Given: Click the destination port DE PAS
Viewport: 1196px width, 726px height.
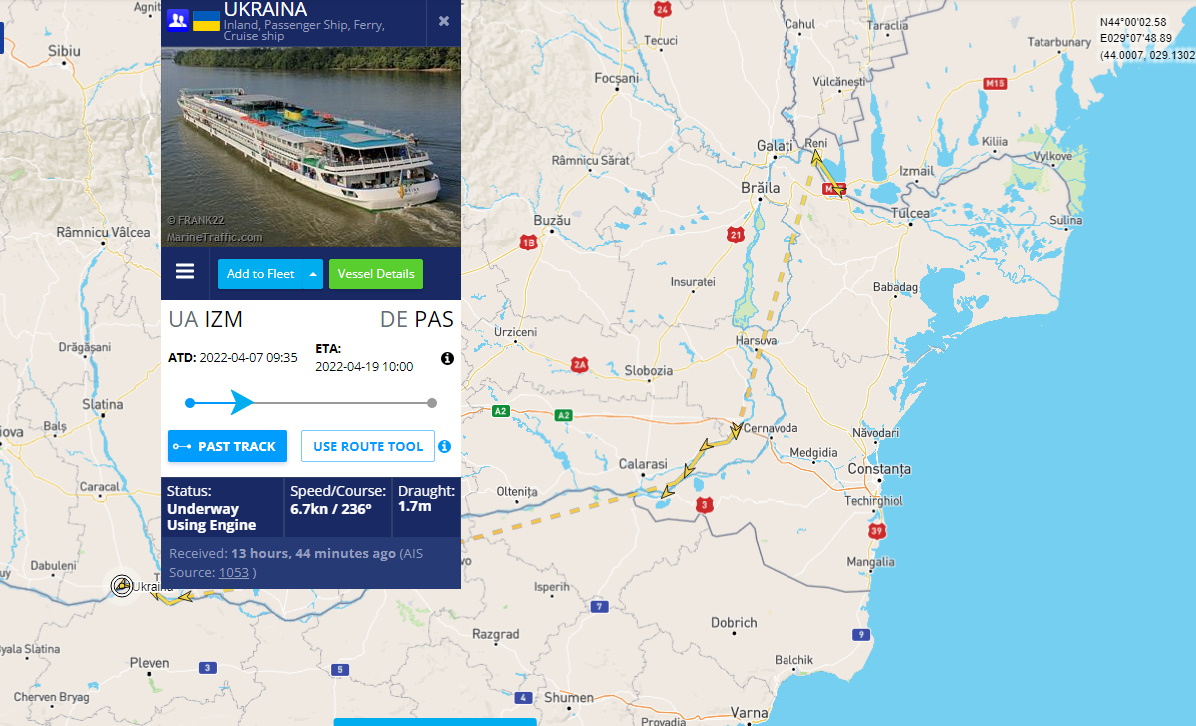Looking at the screenshot, I should click(x=416, y=320).
